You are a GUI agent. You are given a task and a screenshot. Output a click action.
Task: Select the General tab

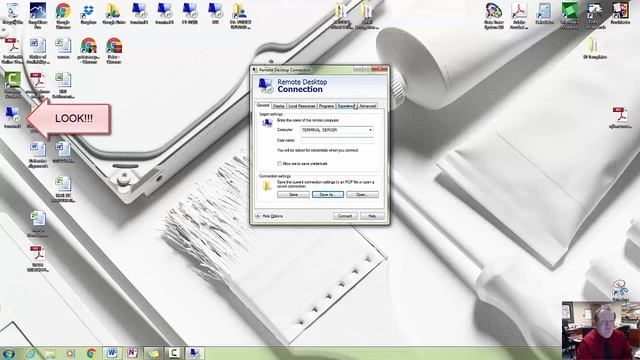263,105
